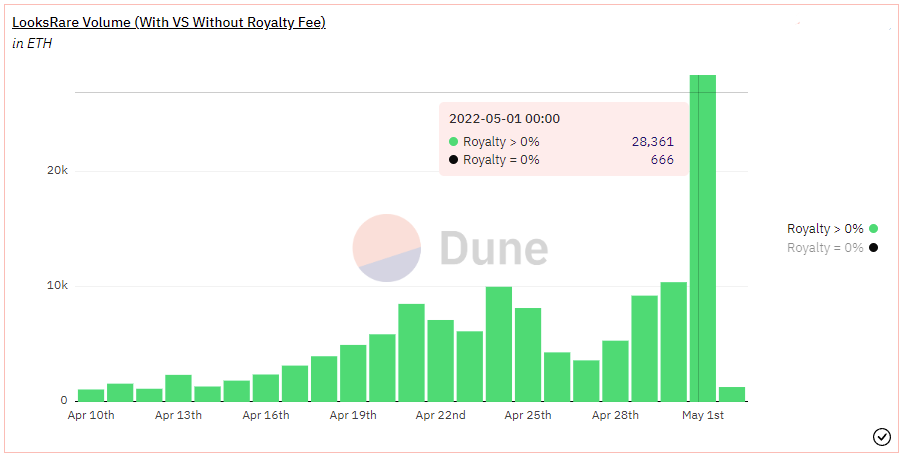905x457 pixels.
Task: Toggle the Royalty = 0% legend series
Action: (832, 248)
